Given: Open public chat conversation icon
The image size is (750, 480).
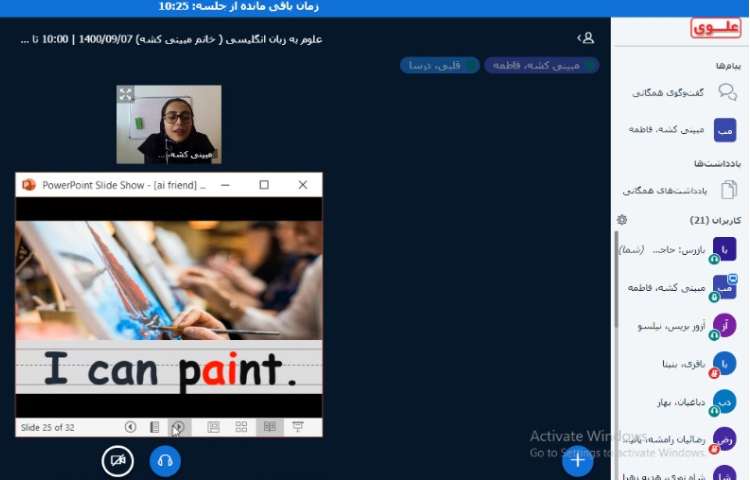Looking at the screenshot, I should 727,92.
